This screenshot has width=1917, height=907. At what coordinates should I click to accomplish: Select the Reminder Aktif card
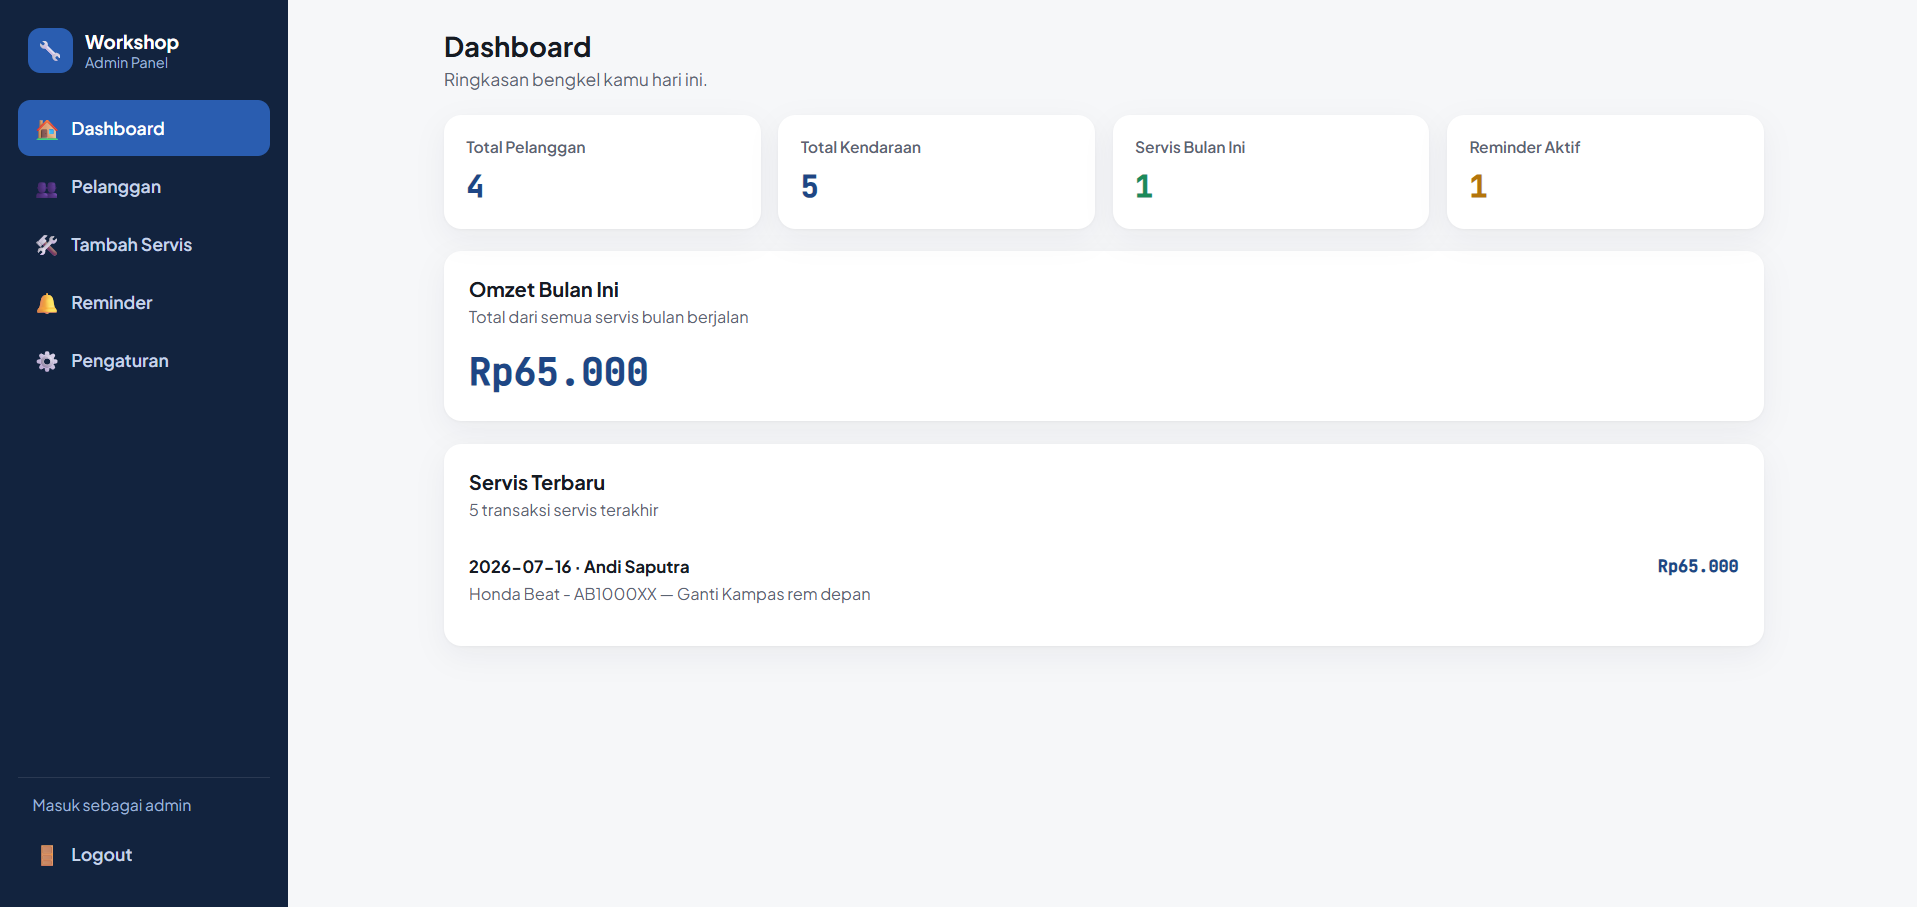[x=1605, y=172]
